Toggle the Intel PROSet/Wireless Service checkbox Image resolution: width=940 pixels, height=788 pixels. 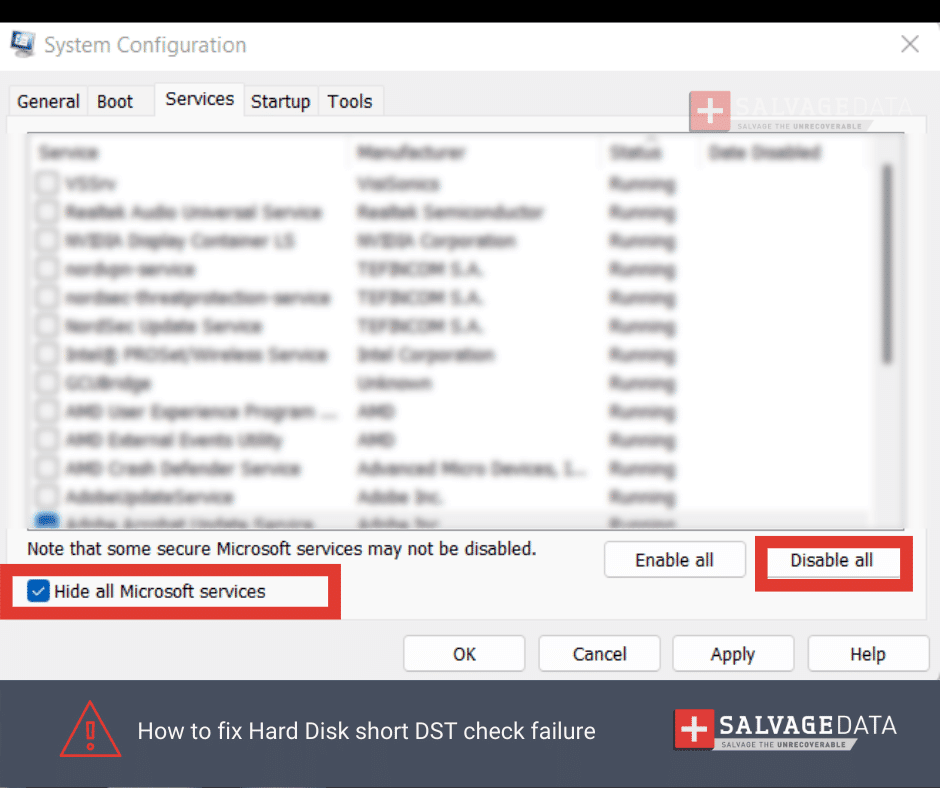[47, 354]
